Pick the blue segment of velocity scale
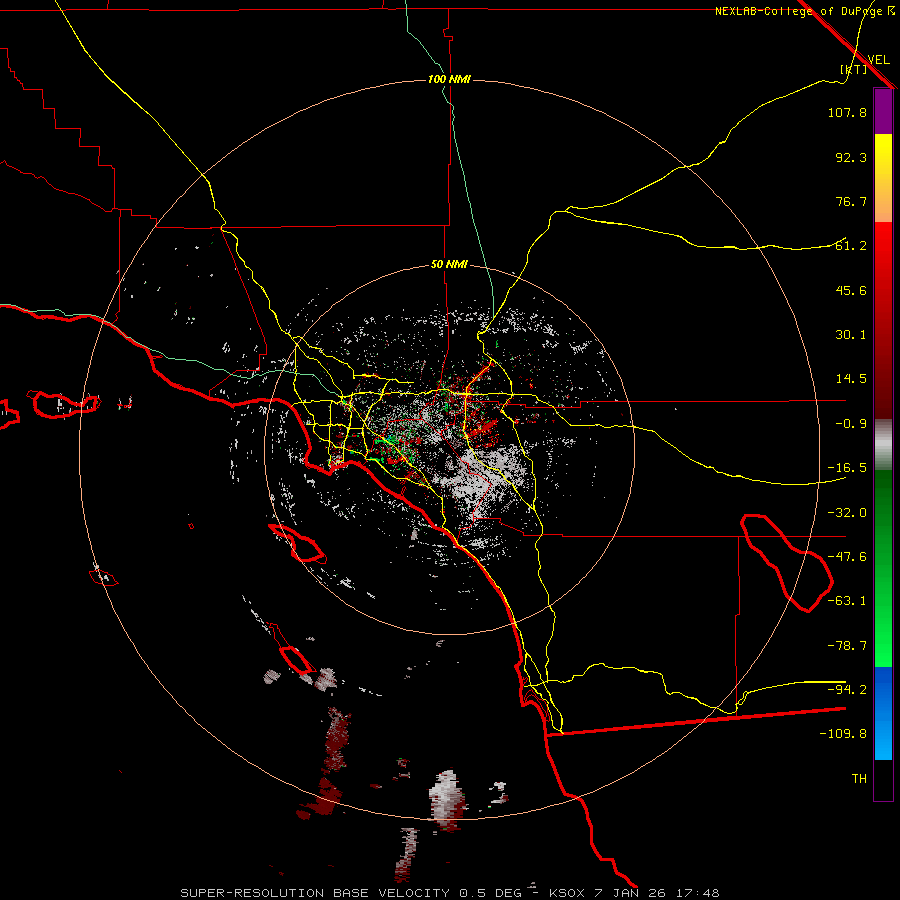Viewport: 900px width, 900px height. (883, 713)
